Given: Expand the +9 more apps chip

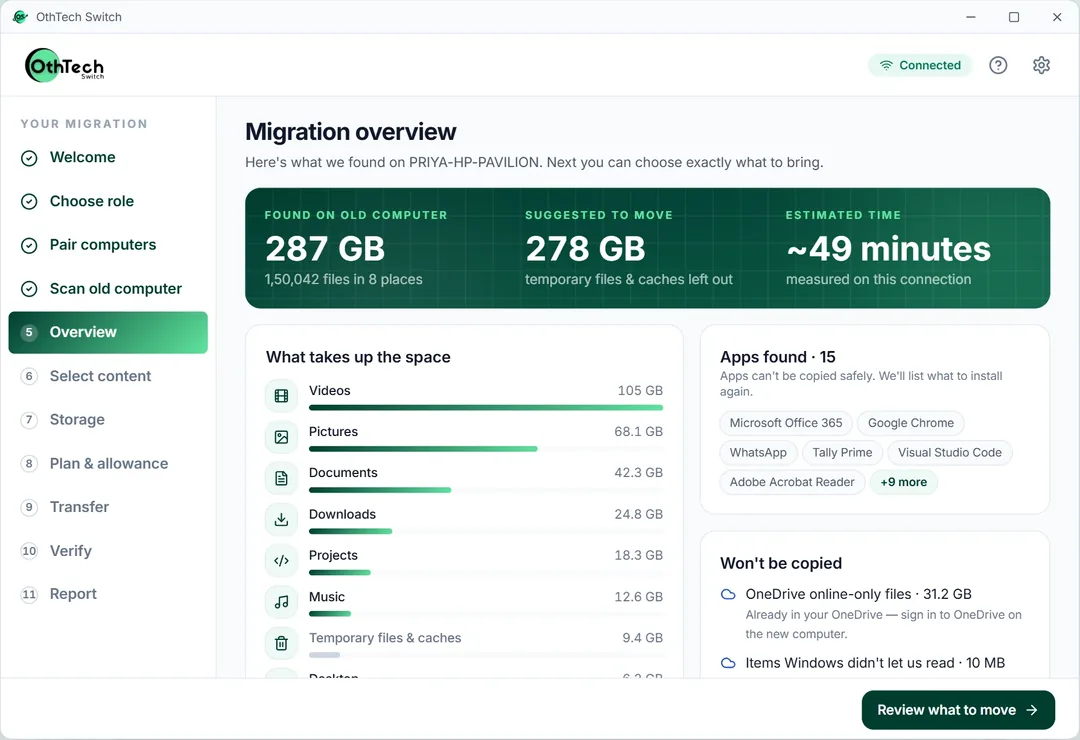Looking at the screenshot, I should [904, 482].
